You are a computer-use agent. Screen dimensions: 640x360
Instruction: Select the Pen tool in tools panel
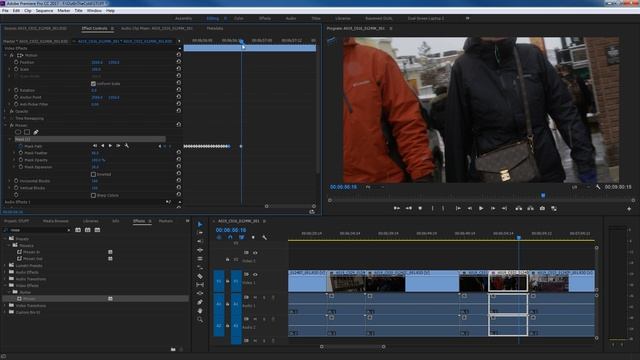[x=200, y=302]
